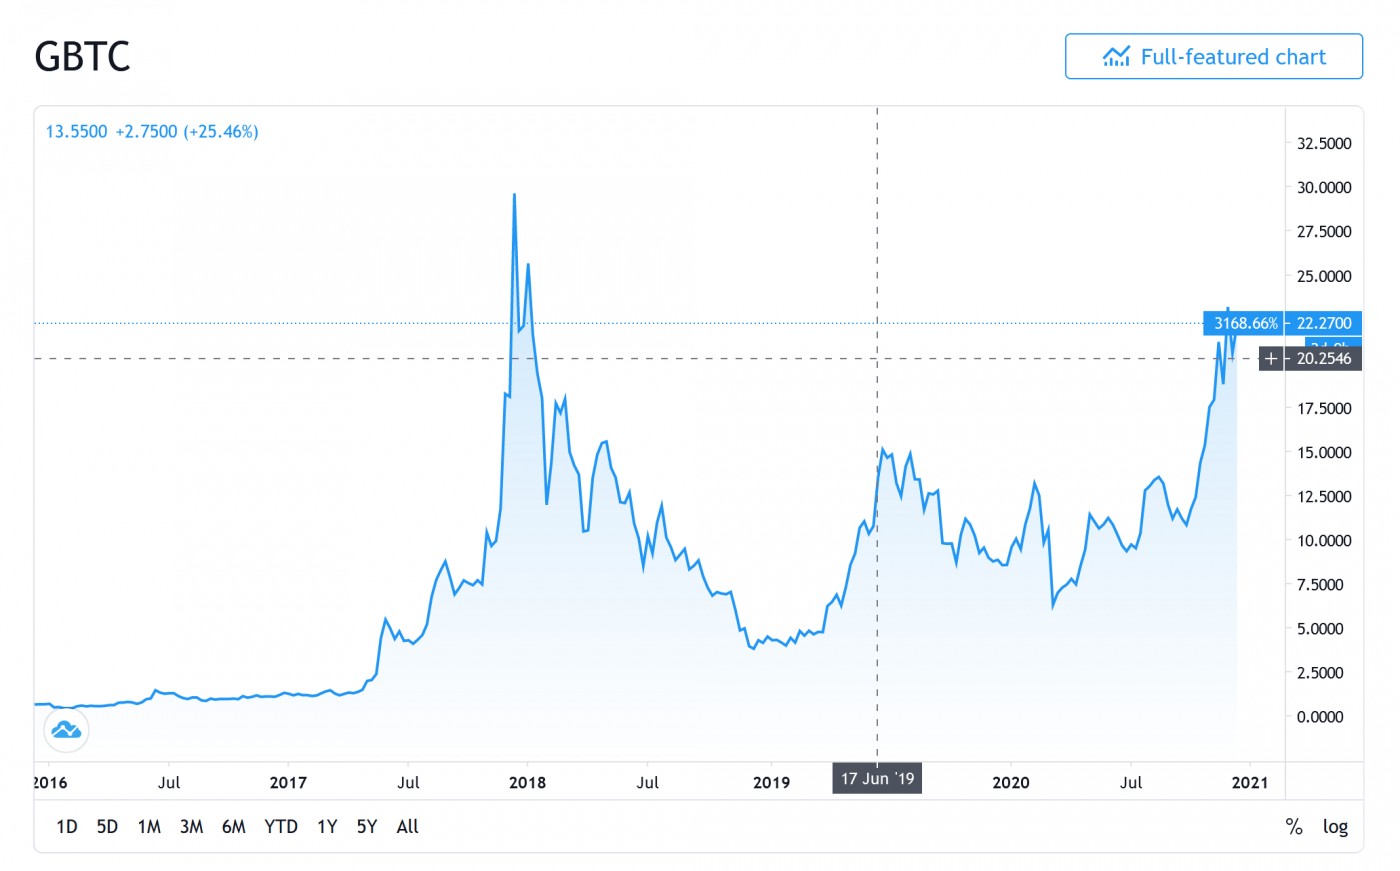The height and width of the screenshot is (871, 1400).
Task: Click the 20.2546 crosshair price label
Action: coord(1324,358)
